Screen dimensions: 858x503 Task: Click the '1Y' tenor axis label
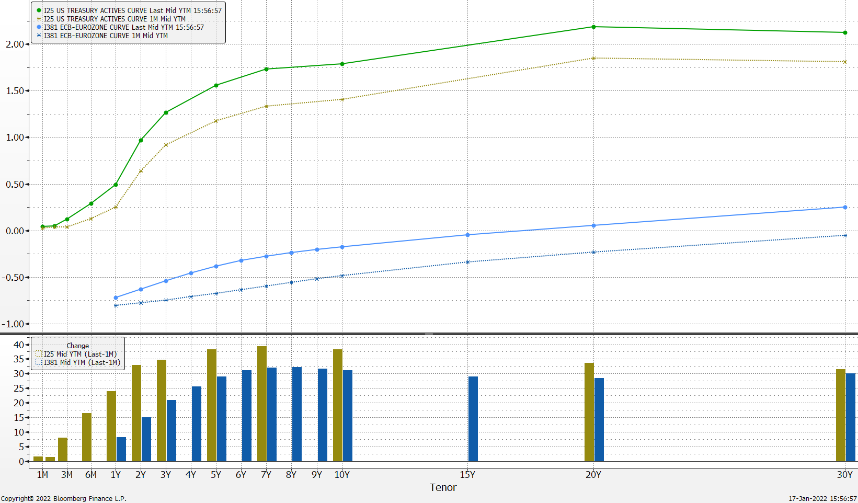[116, 475]
